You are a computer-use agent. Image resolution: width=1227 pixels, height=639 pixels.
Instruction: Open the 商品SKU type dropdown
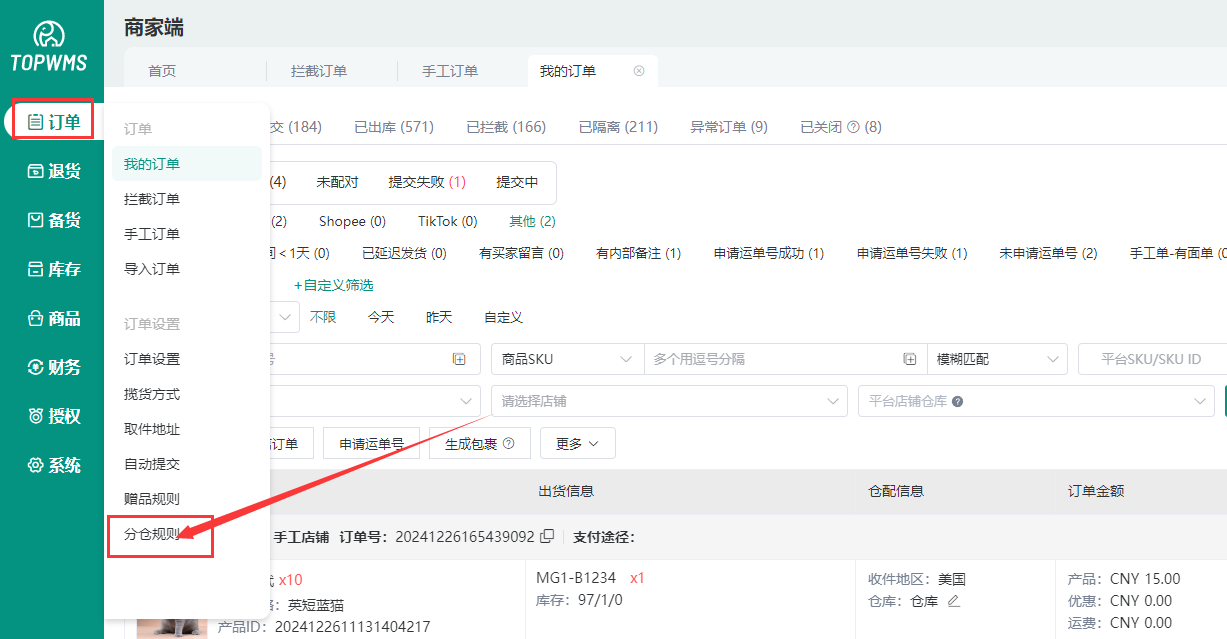(x=567, y=359)
